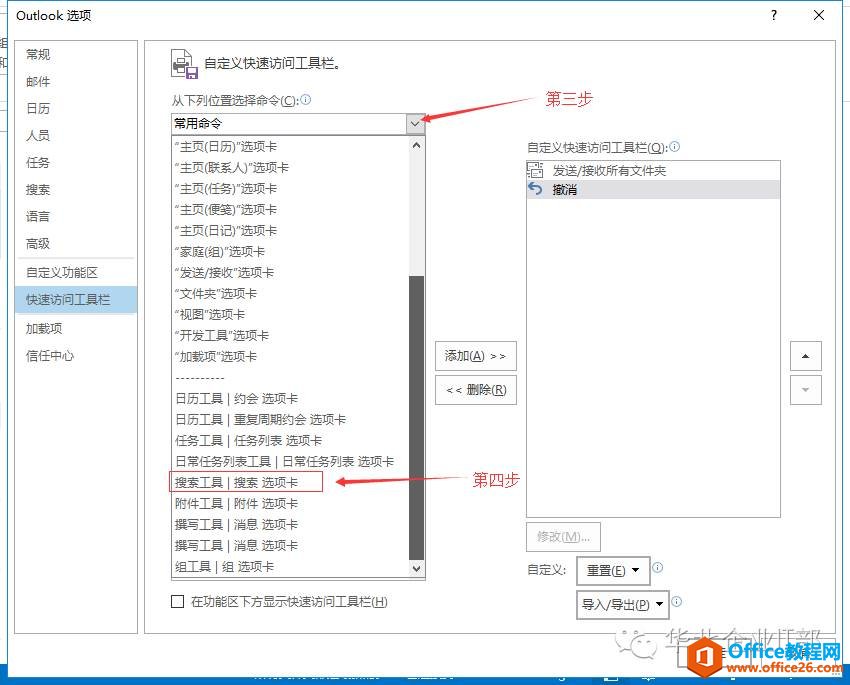Open the 任务 options category
Viewport: 850px width, 685px height.
(x=75, y=163)
